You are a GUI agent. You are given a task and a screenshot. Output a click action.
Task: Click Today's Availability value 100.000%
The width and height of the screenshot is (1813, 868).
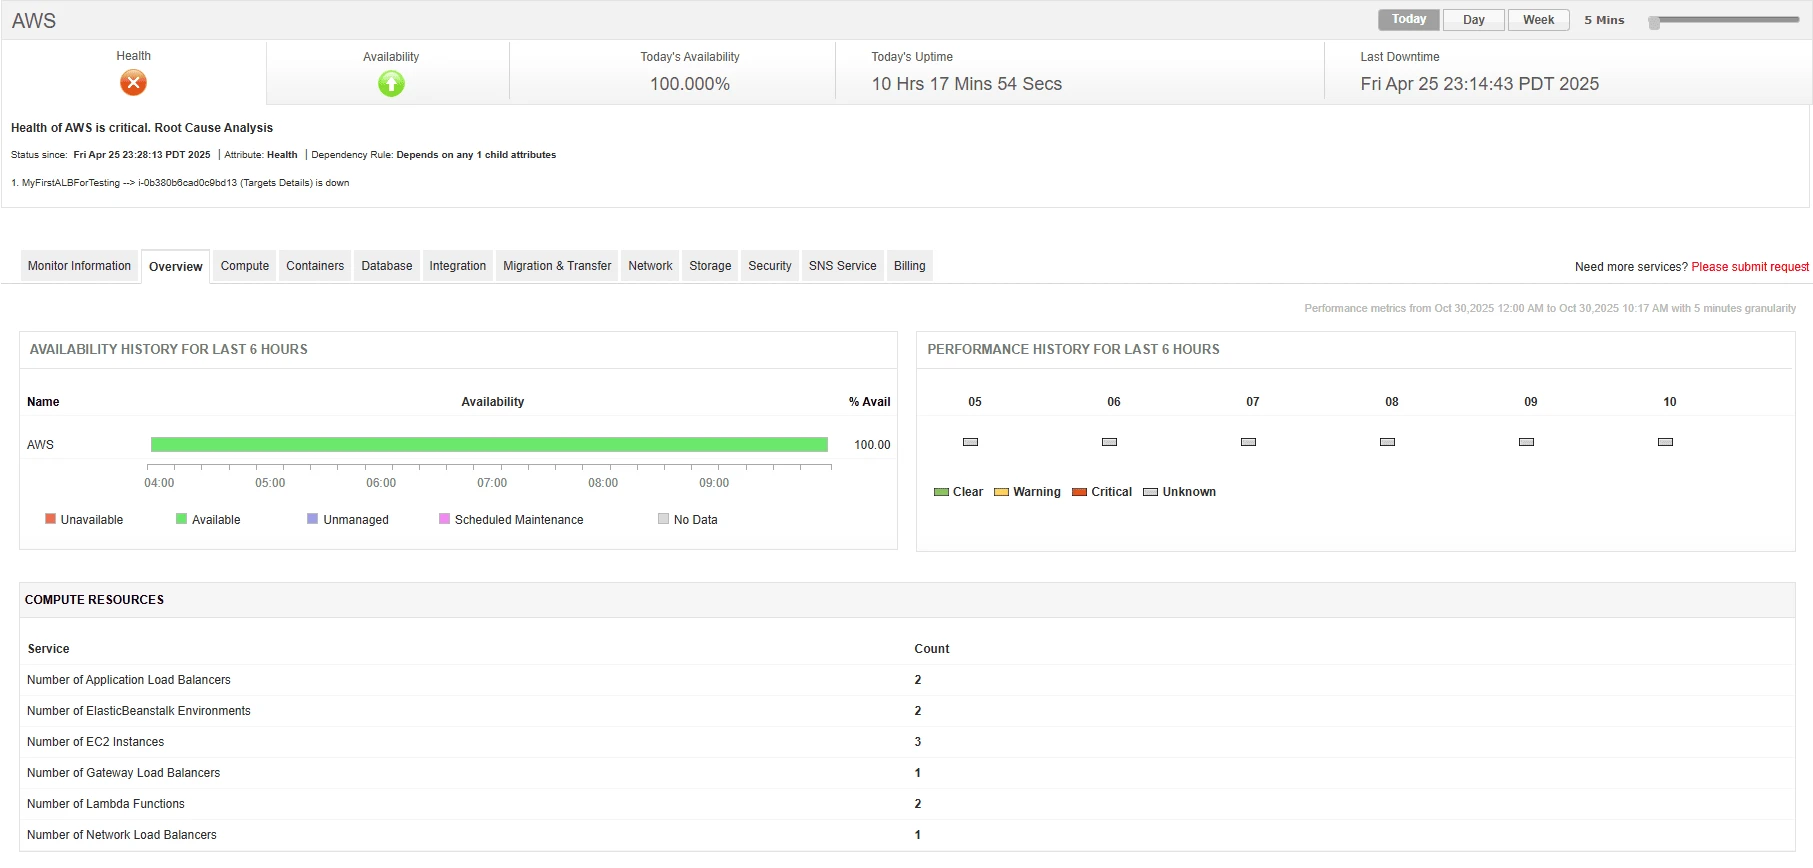point(690,84)
